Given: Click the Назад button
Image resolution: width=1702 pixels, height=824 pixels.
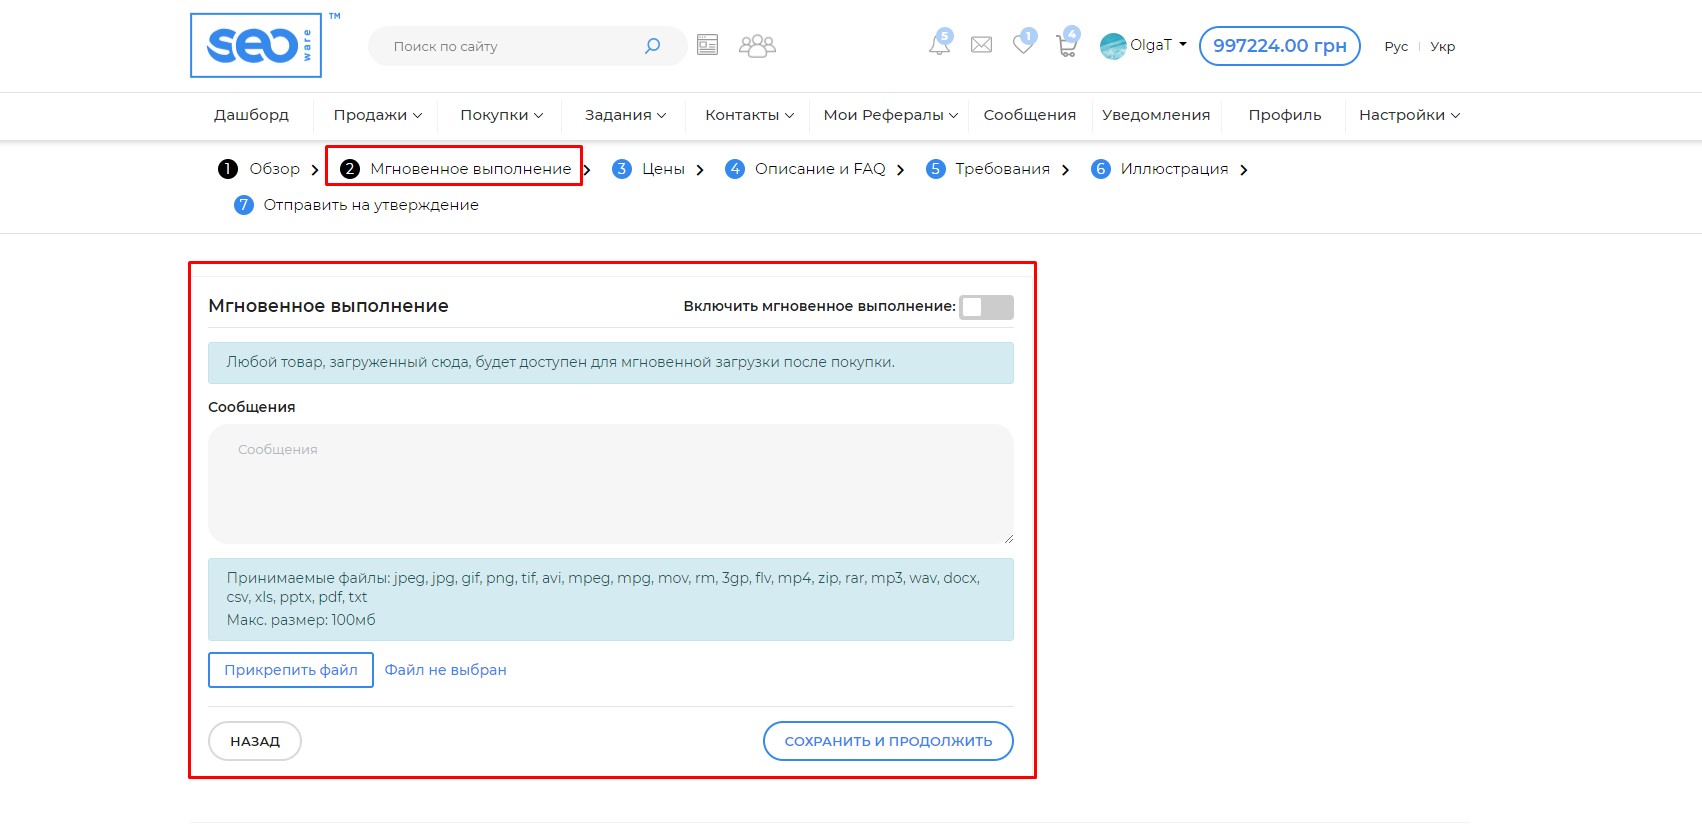Looking at the screenshot, I should (255, 741).
